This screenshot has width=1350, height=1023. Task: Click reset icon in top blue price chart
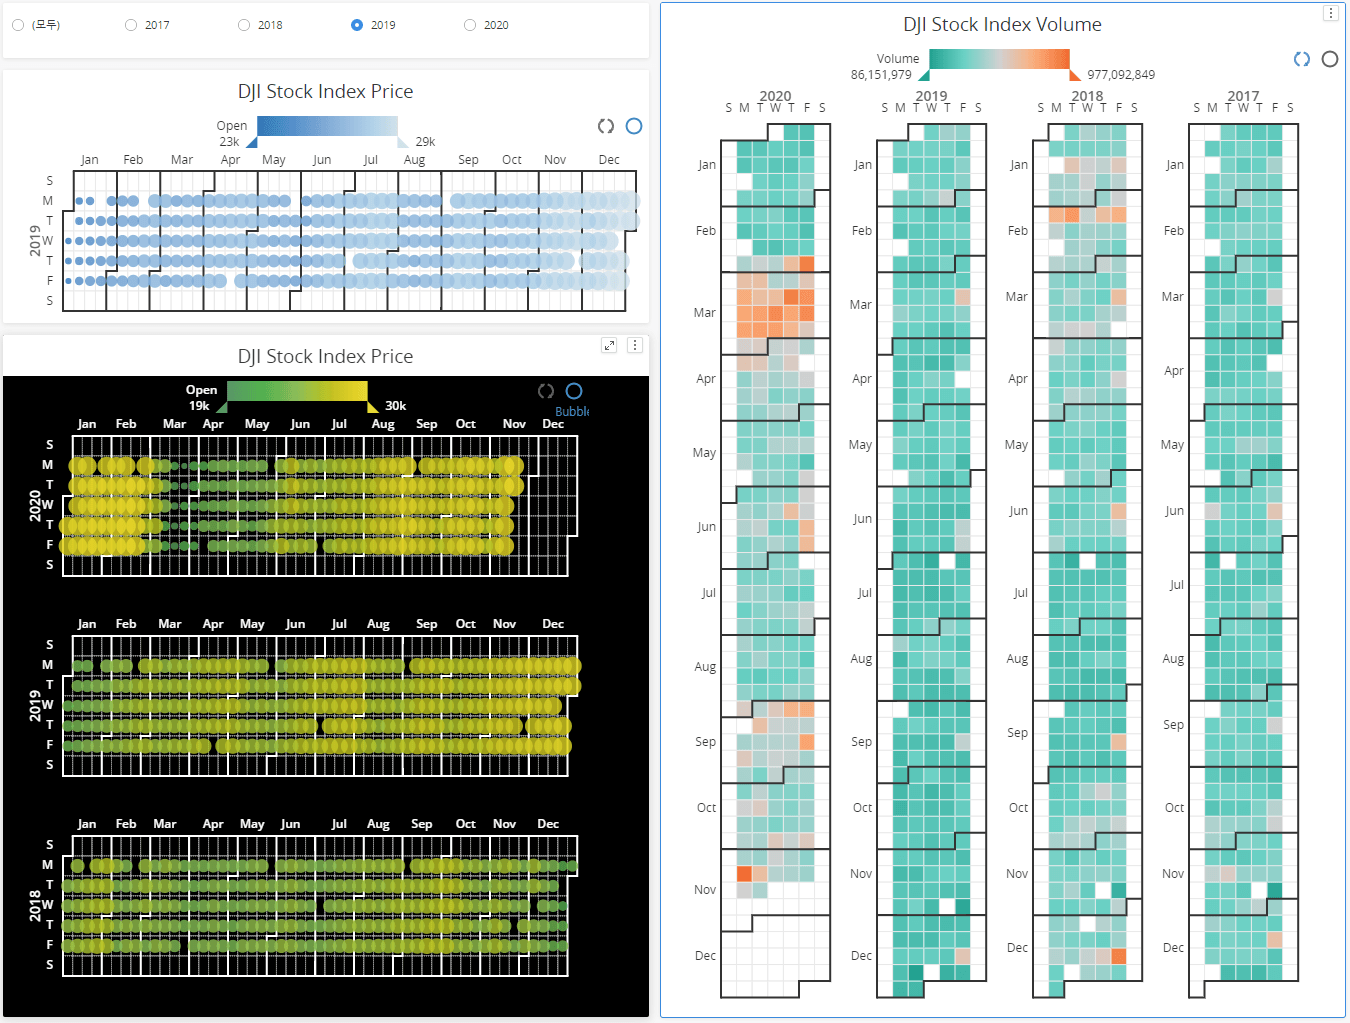coord(605,126)
